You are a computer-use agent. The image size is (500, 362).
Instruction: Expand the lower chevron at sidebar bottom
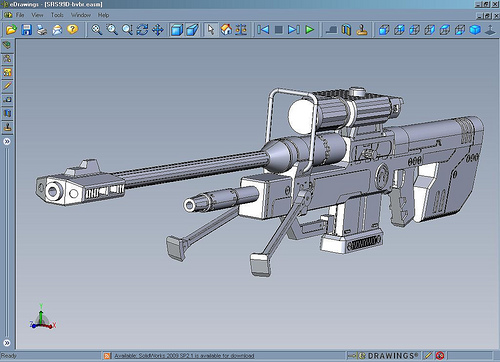tap(7, 343)
